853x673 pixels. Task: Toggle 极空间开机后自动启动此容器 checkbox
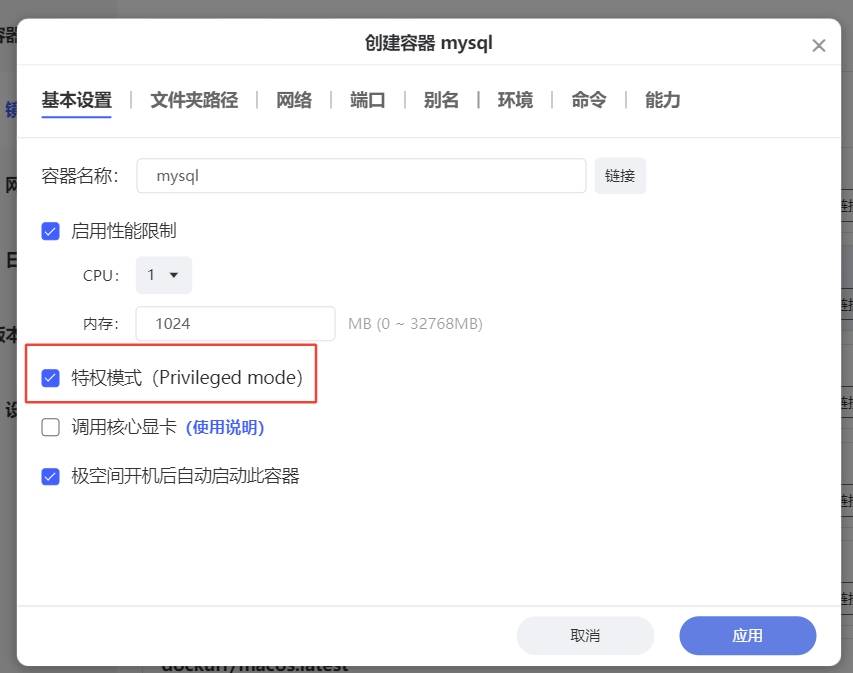click(x=50, y=475)
